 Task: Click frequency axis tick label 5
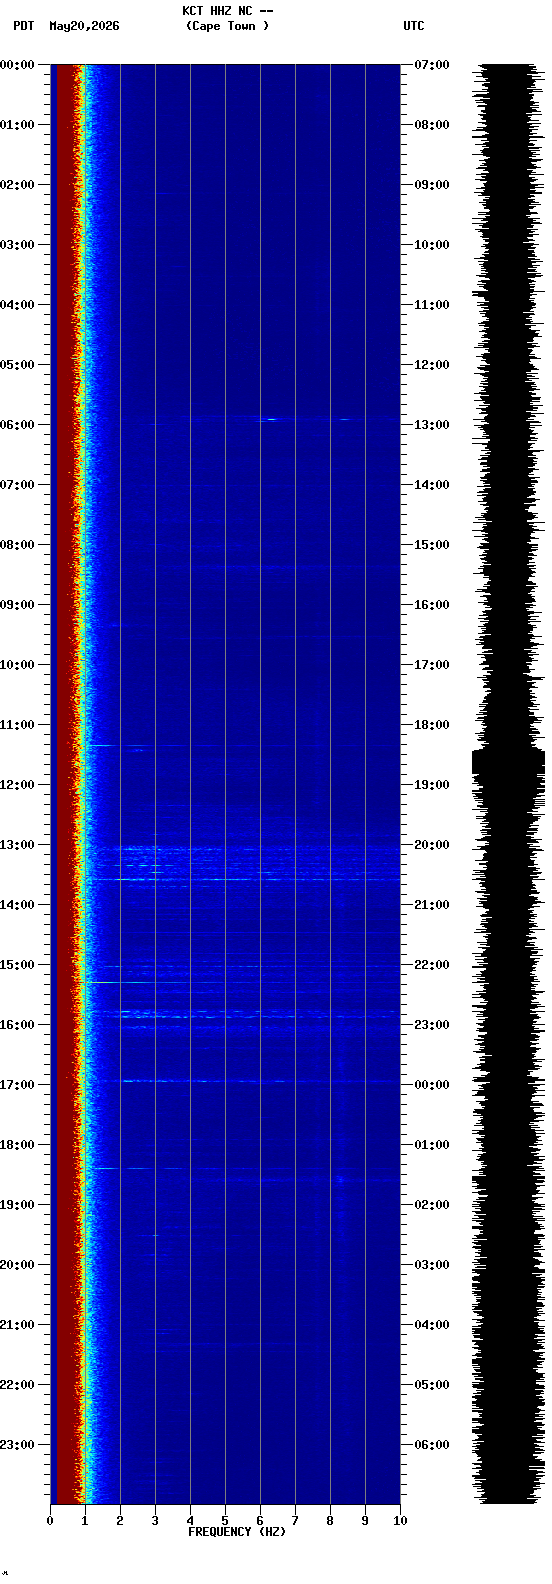pos(225,1521)
